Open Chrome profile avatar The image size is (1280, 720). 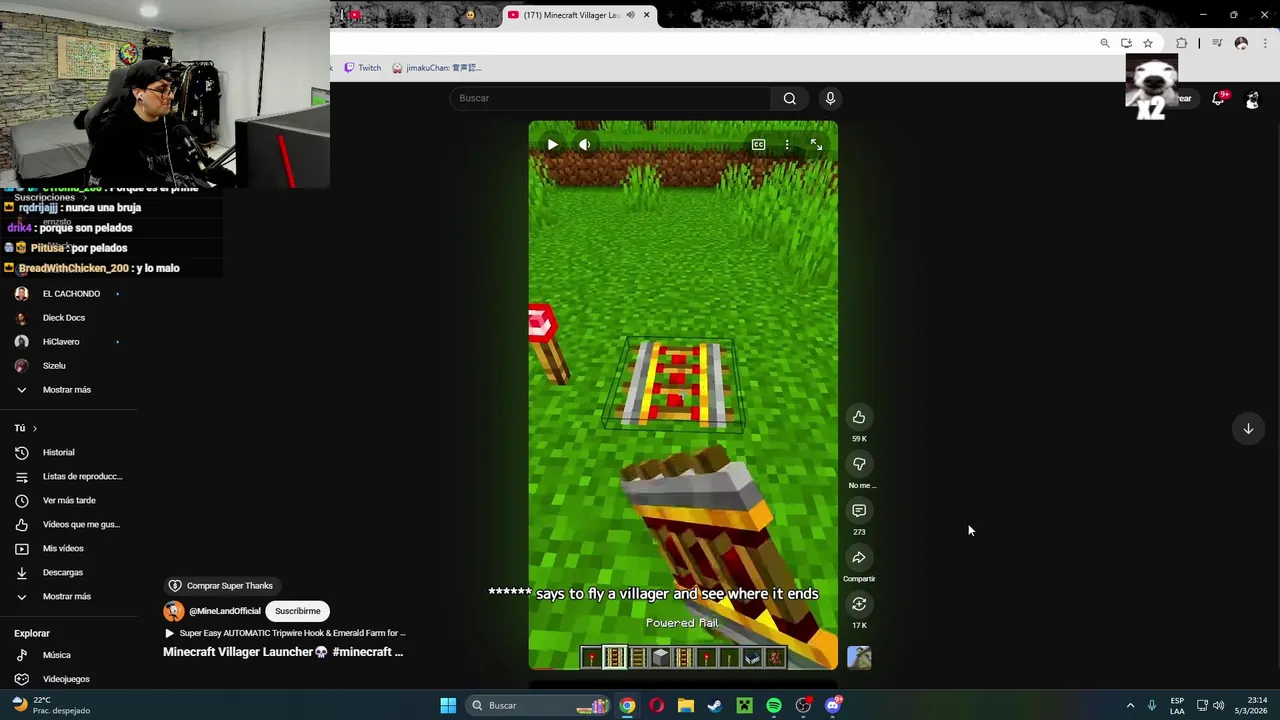tap(1241, 43)
